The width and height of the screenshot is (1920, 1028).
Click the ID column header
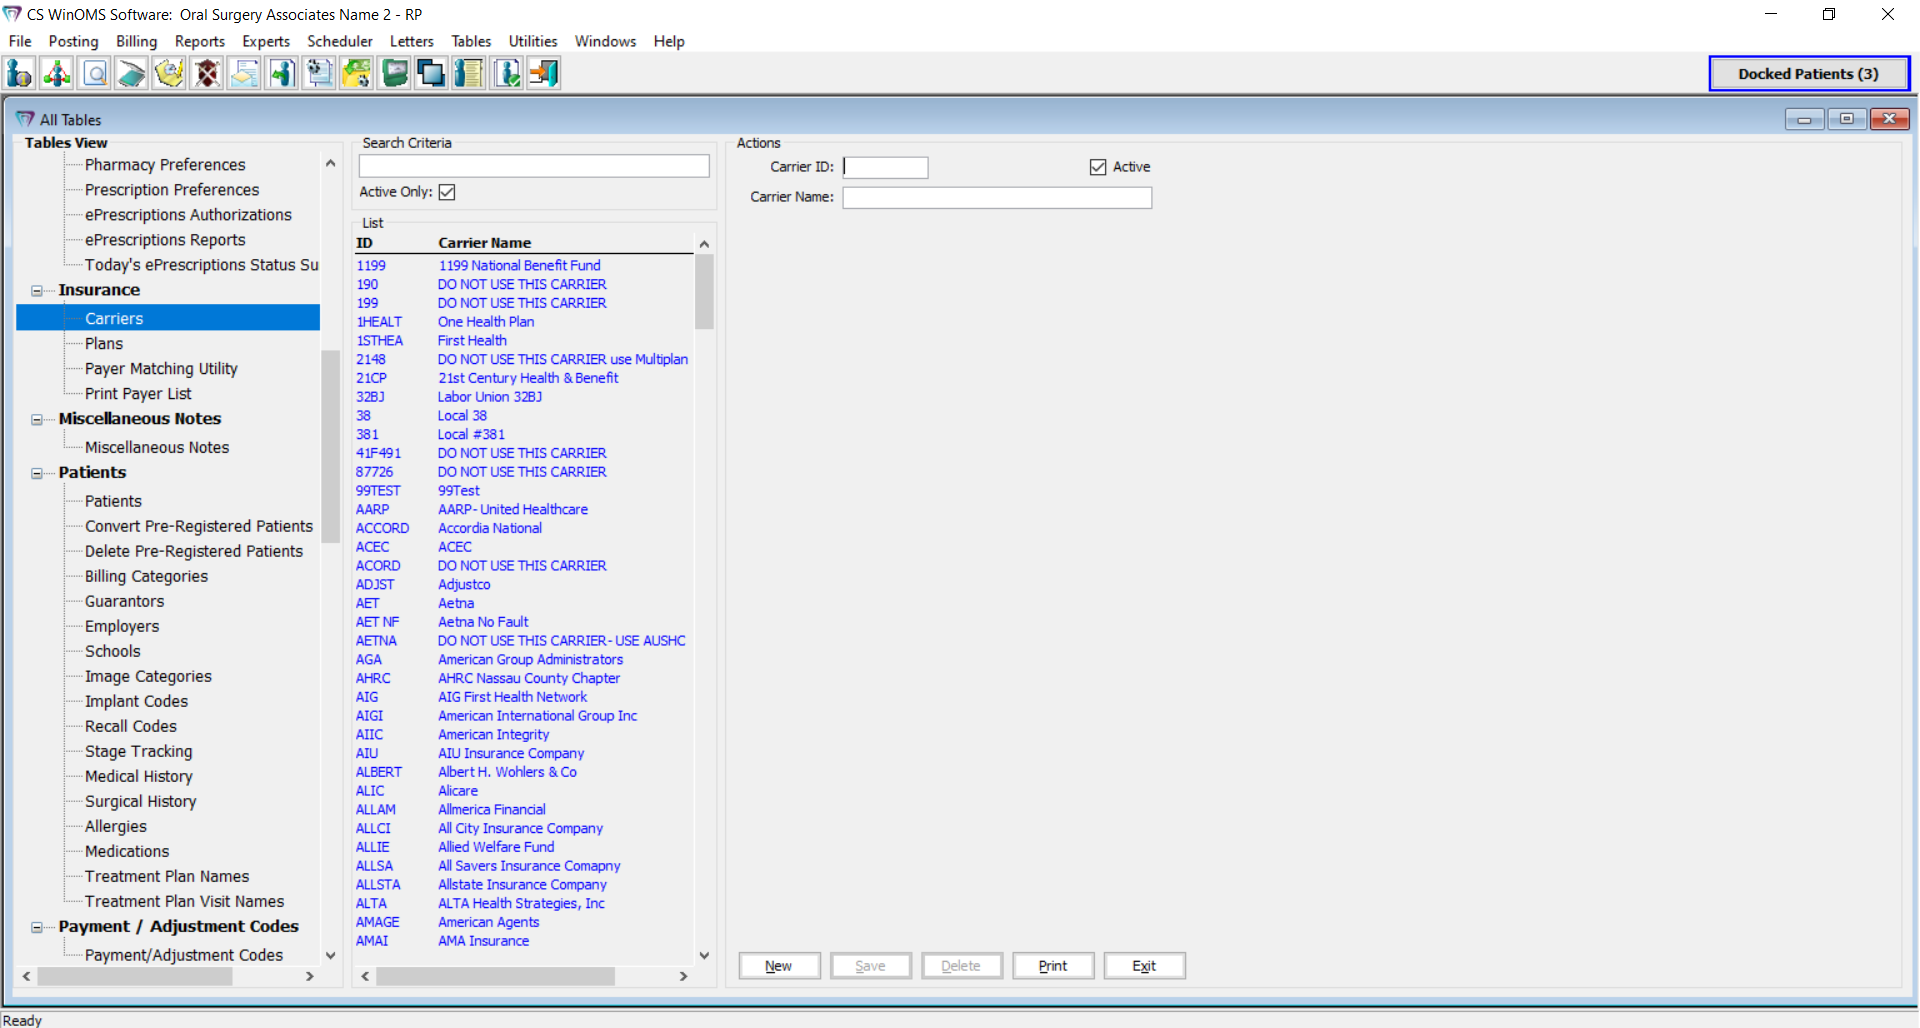364,243
